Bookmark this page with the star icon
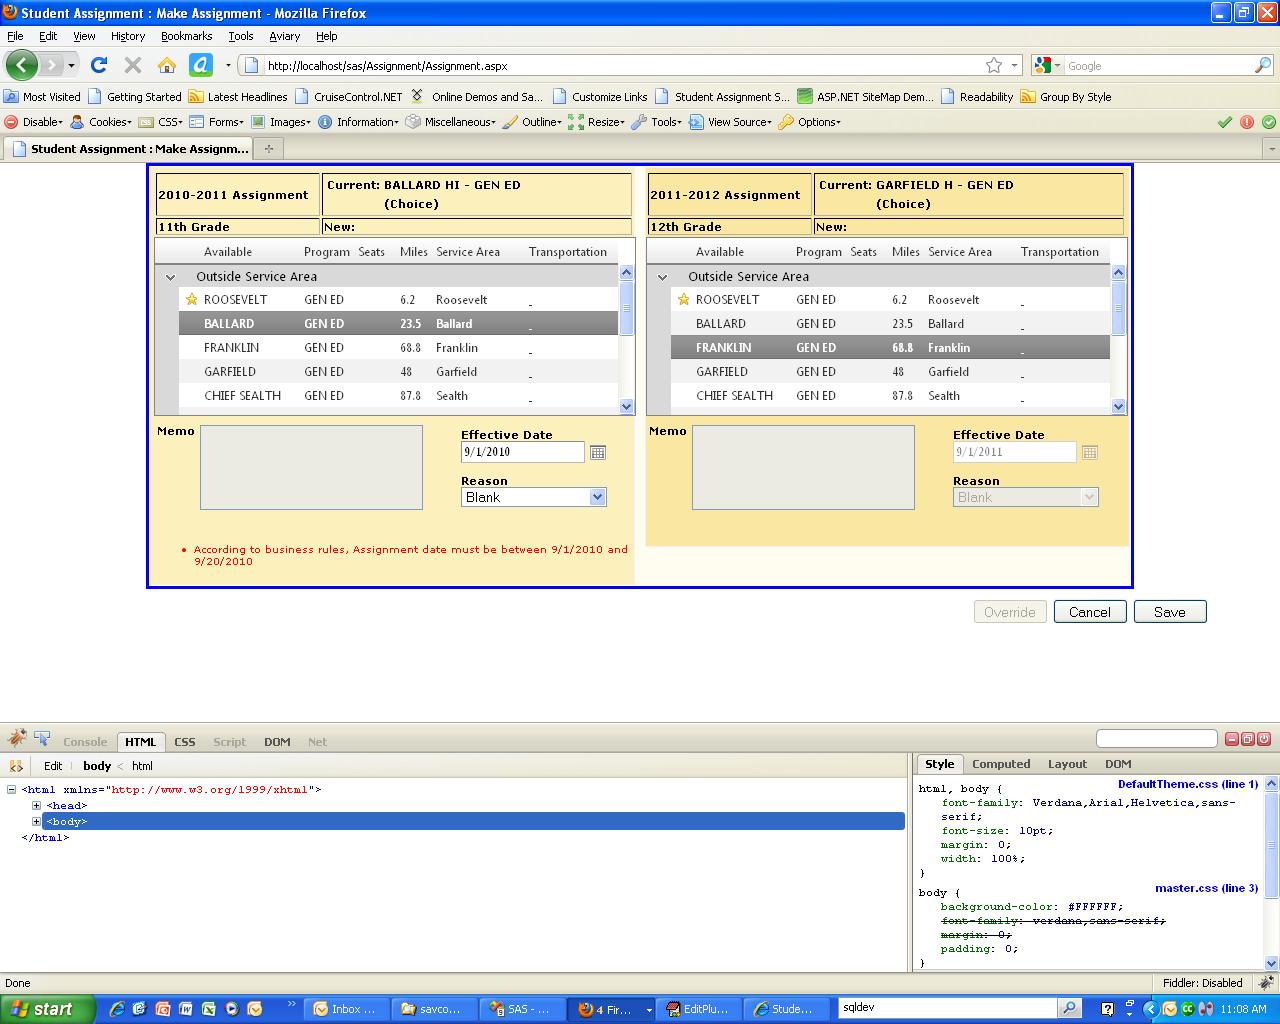Viewport: 1280px width, 1024px height. coord(993,66)
